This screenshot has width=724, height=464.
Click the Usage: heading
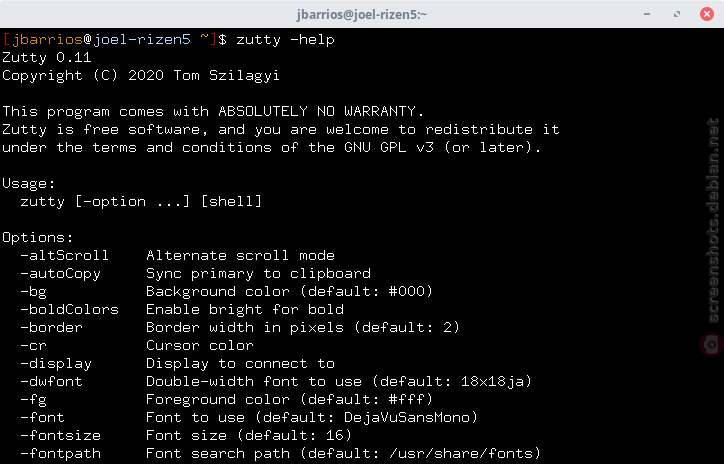[x=29, y=184]
